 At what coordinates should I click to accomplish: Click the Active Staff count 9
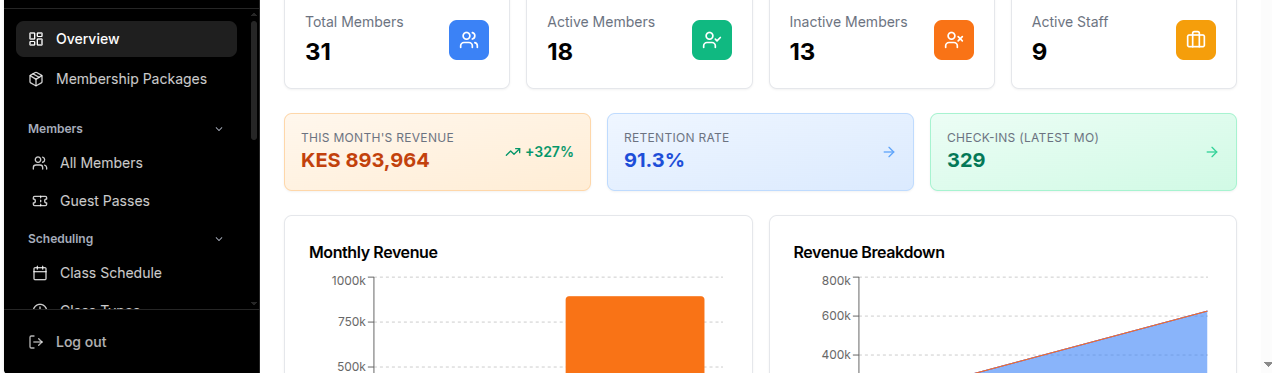pyautogui.click(x=1039, y=52)
